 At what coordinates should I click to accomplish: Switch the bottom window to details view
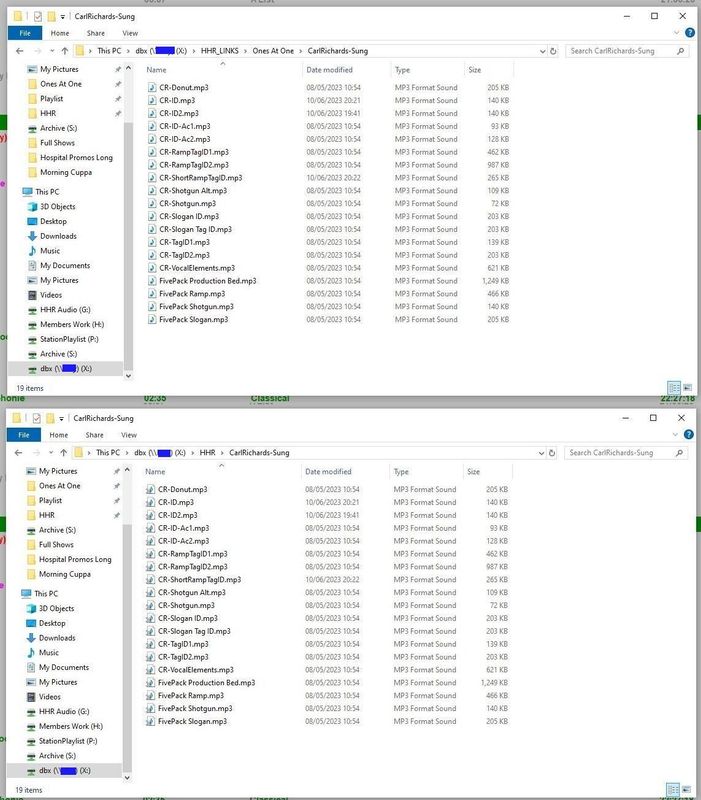point(673,790)
